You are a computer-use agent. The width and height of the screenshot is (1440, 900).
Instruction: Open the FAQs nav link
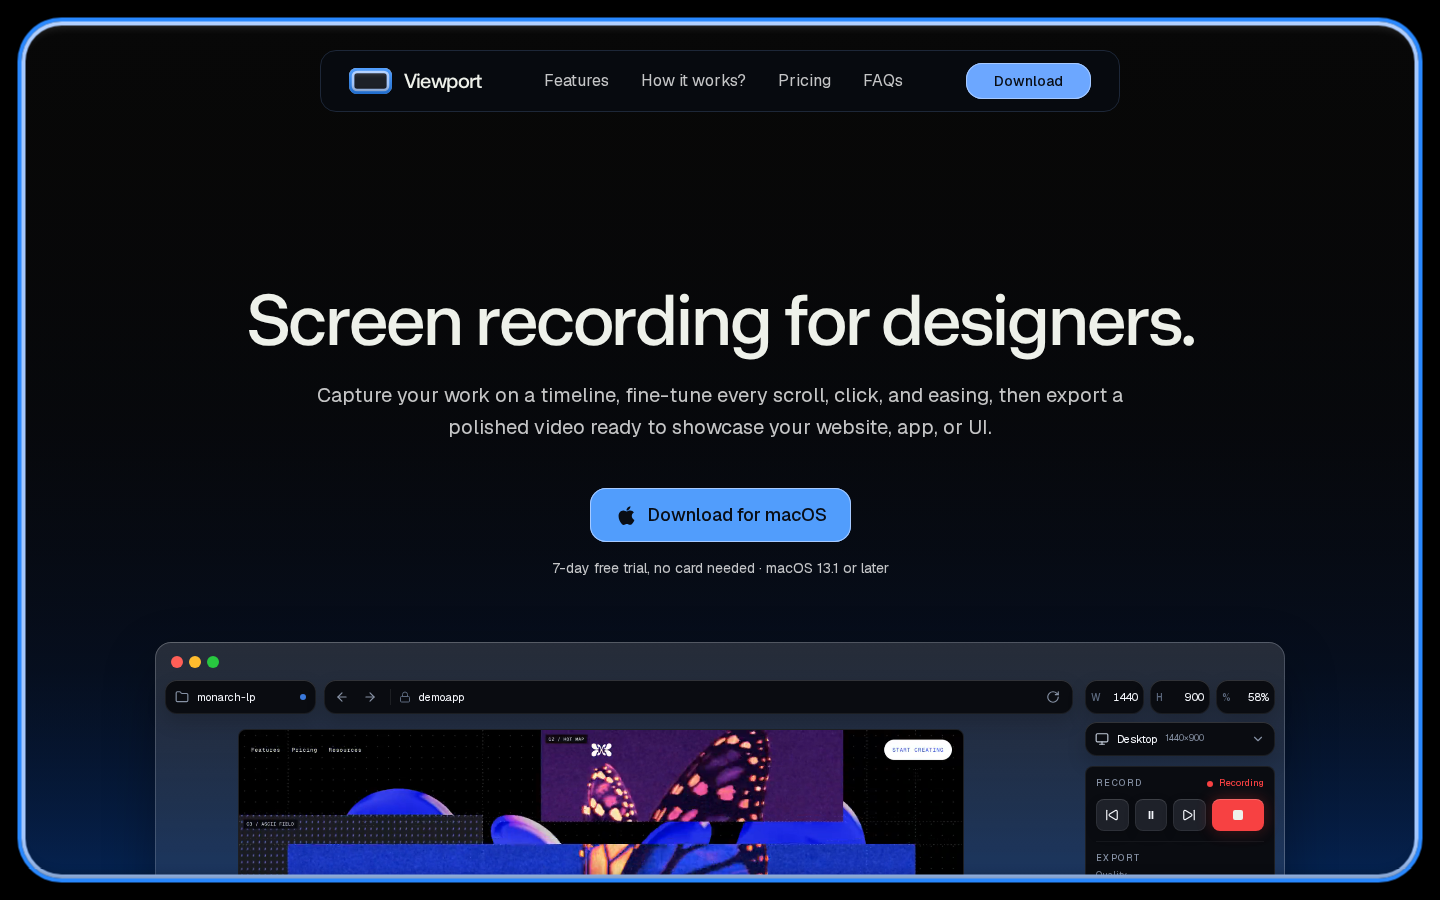click(883, 81)
